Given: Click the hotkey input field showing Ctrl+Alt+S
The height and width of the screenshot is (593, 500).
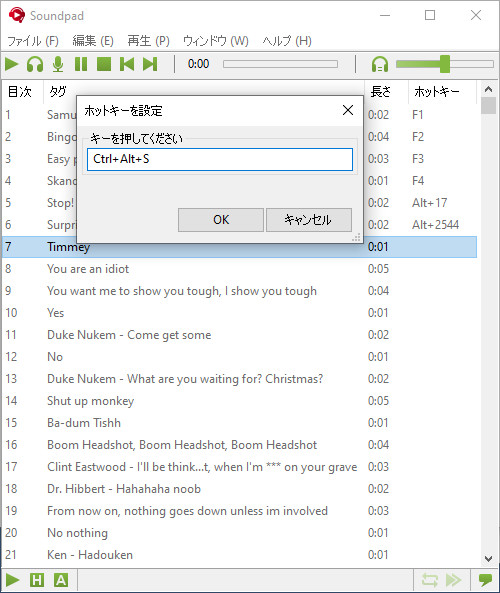Looking at the screenshot, I should click(x=220, y=159).
